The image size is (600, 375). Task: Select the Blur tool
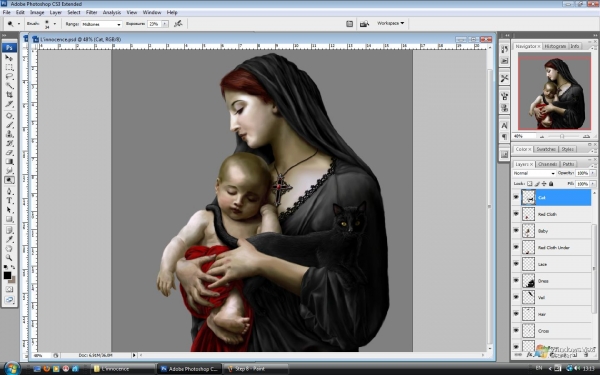tap(9, 171)
